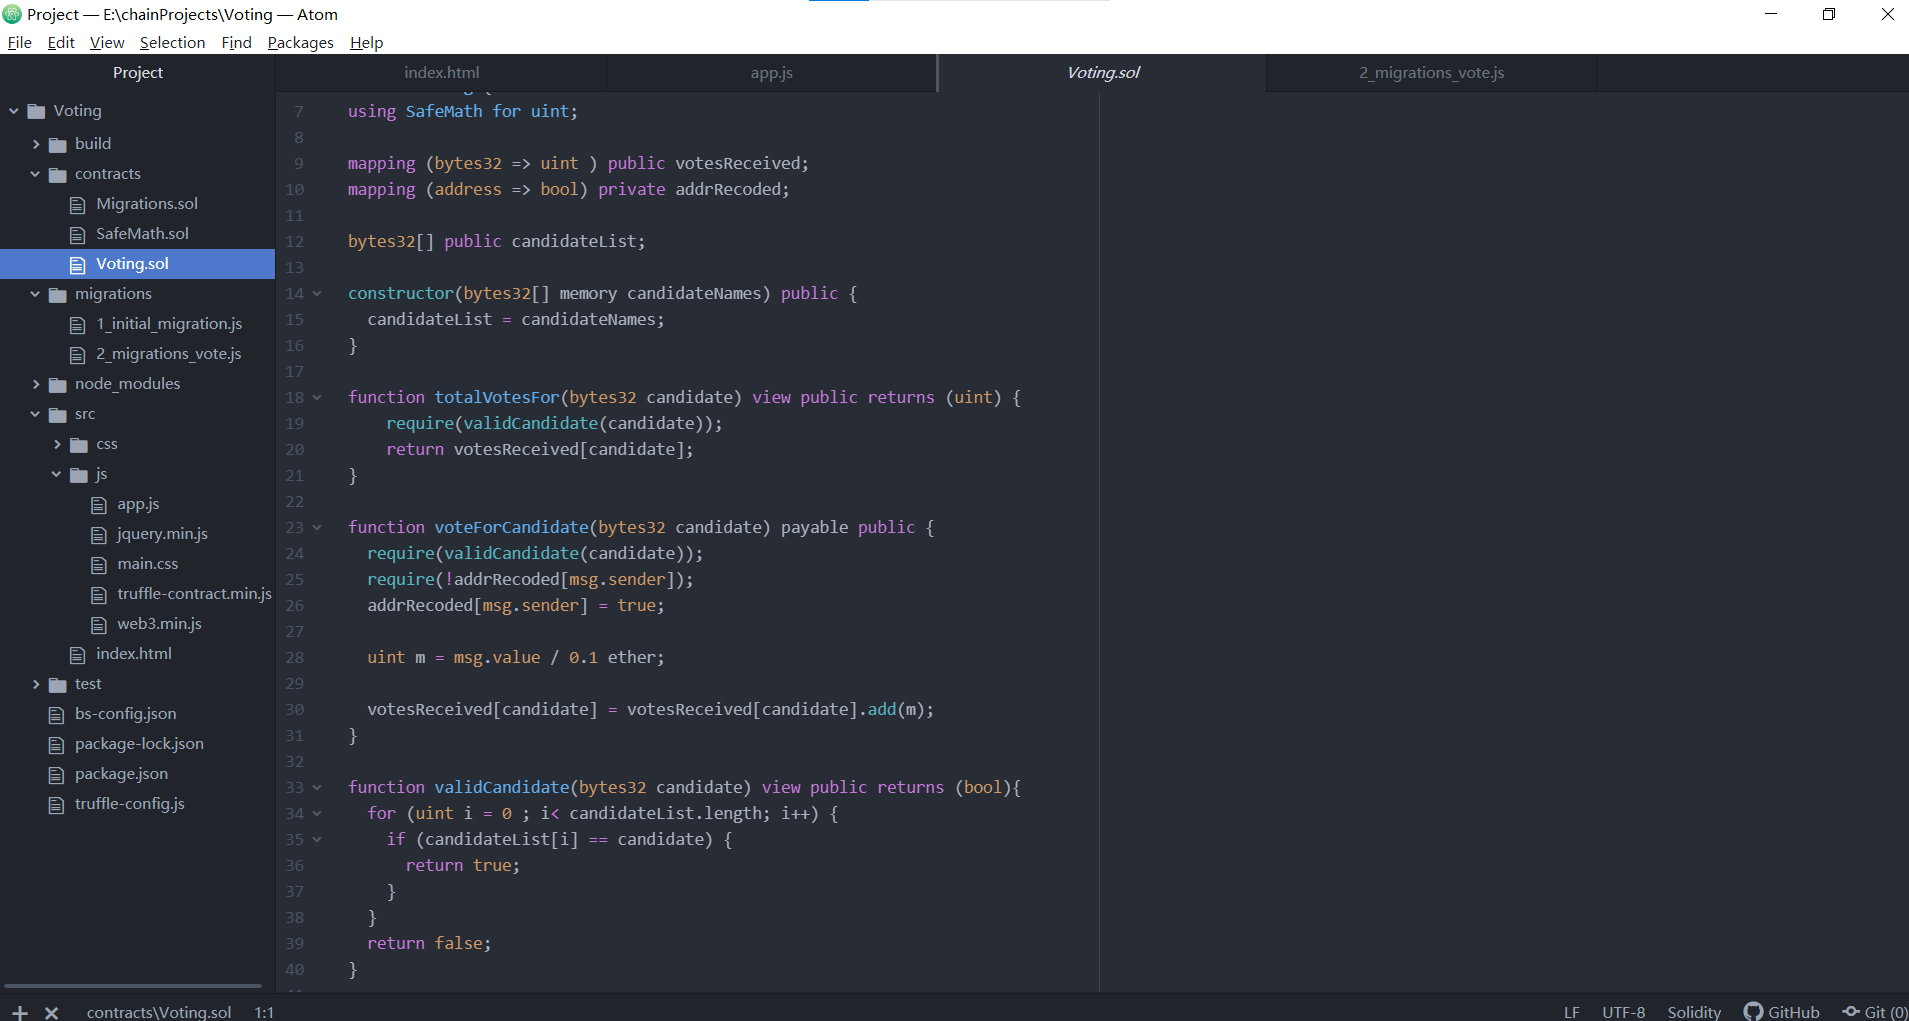
Task: Click the Atom app icon in title bar
Action: coord(12,14)
